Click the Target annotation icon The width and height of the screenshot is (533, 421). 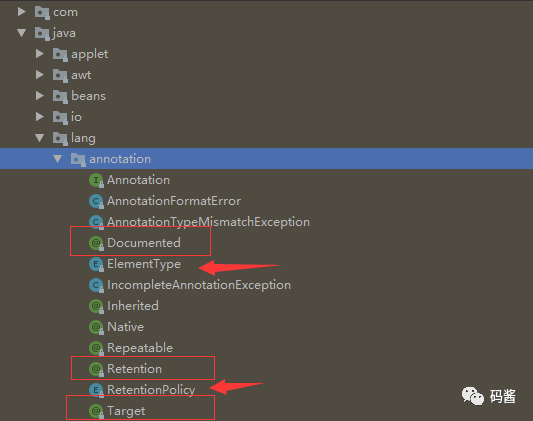(96, 411)
